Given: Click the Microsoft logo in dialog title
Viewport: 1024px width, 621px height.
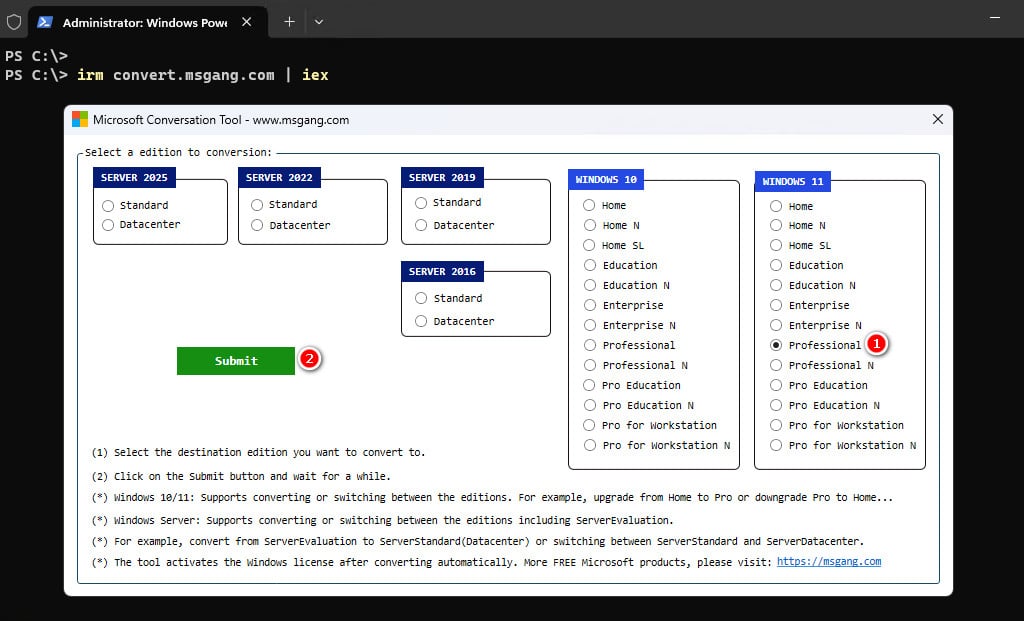Looking at the screenshot, I should [80, 119].
